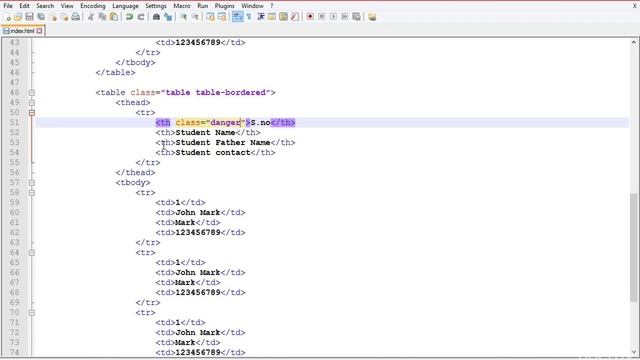The height and width of the screenshot is (360, 640).
Task: Open the View menu
Action: coord(67,6)
